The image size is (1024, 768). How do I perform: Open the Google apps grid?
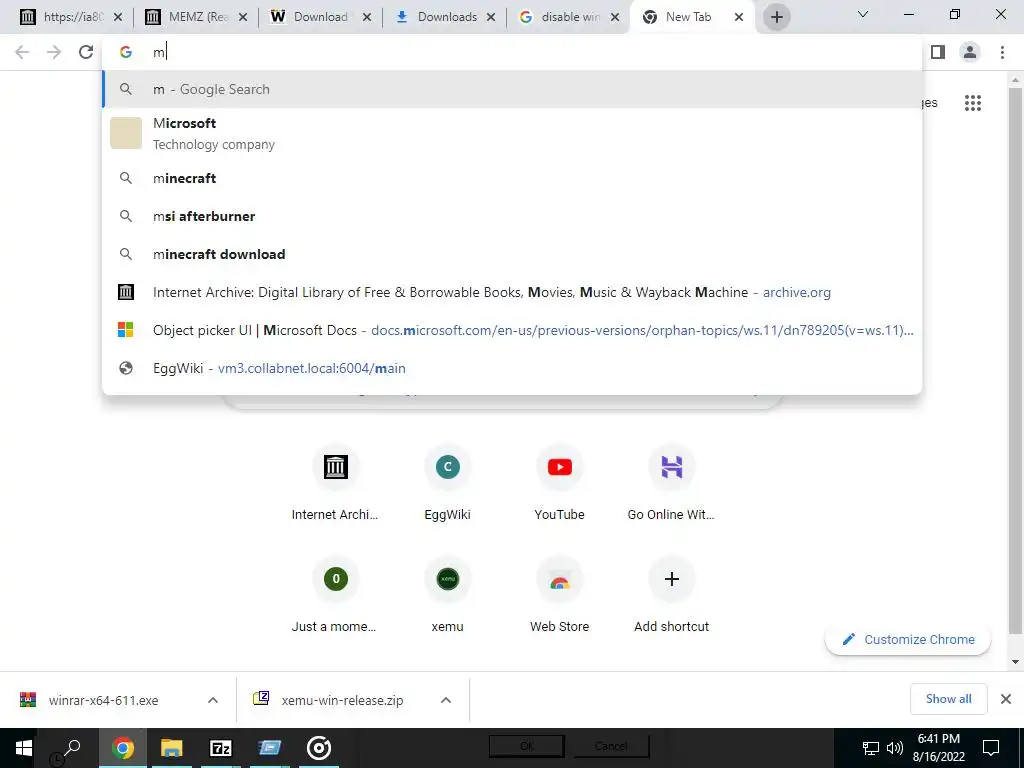coord(972,103)
